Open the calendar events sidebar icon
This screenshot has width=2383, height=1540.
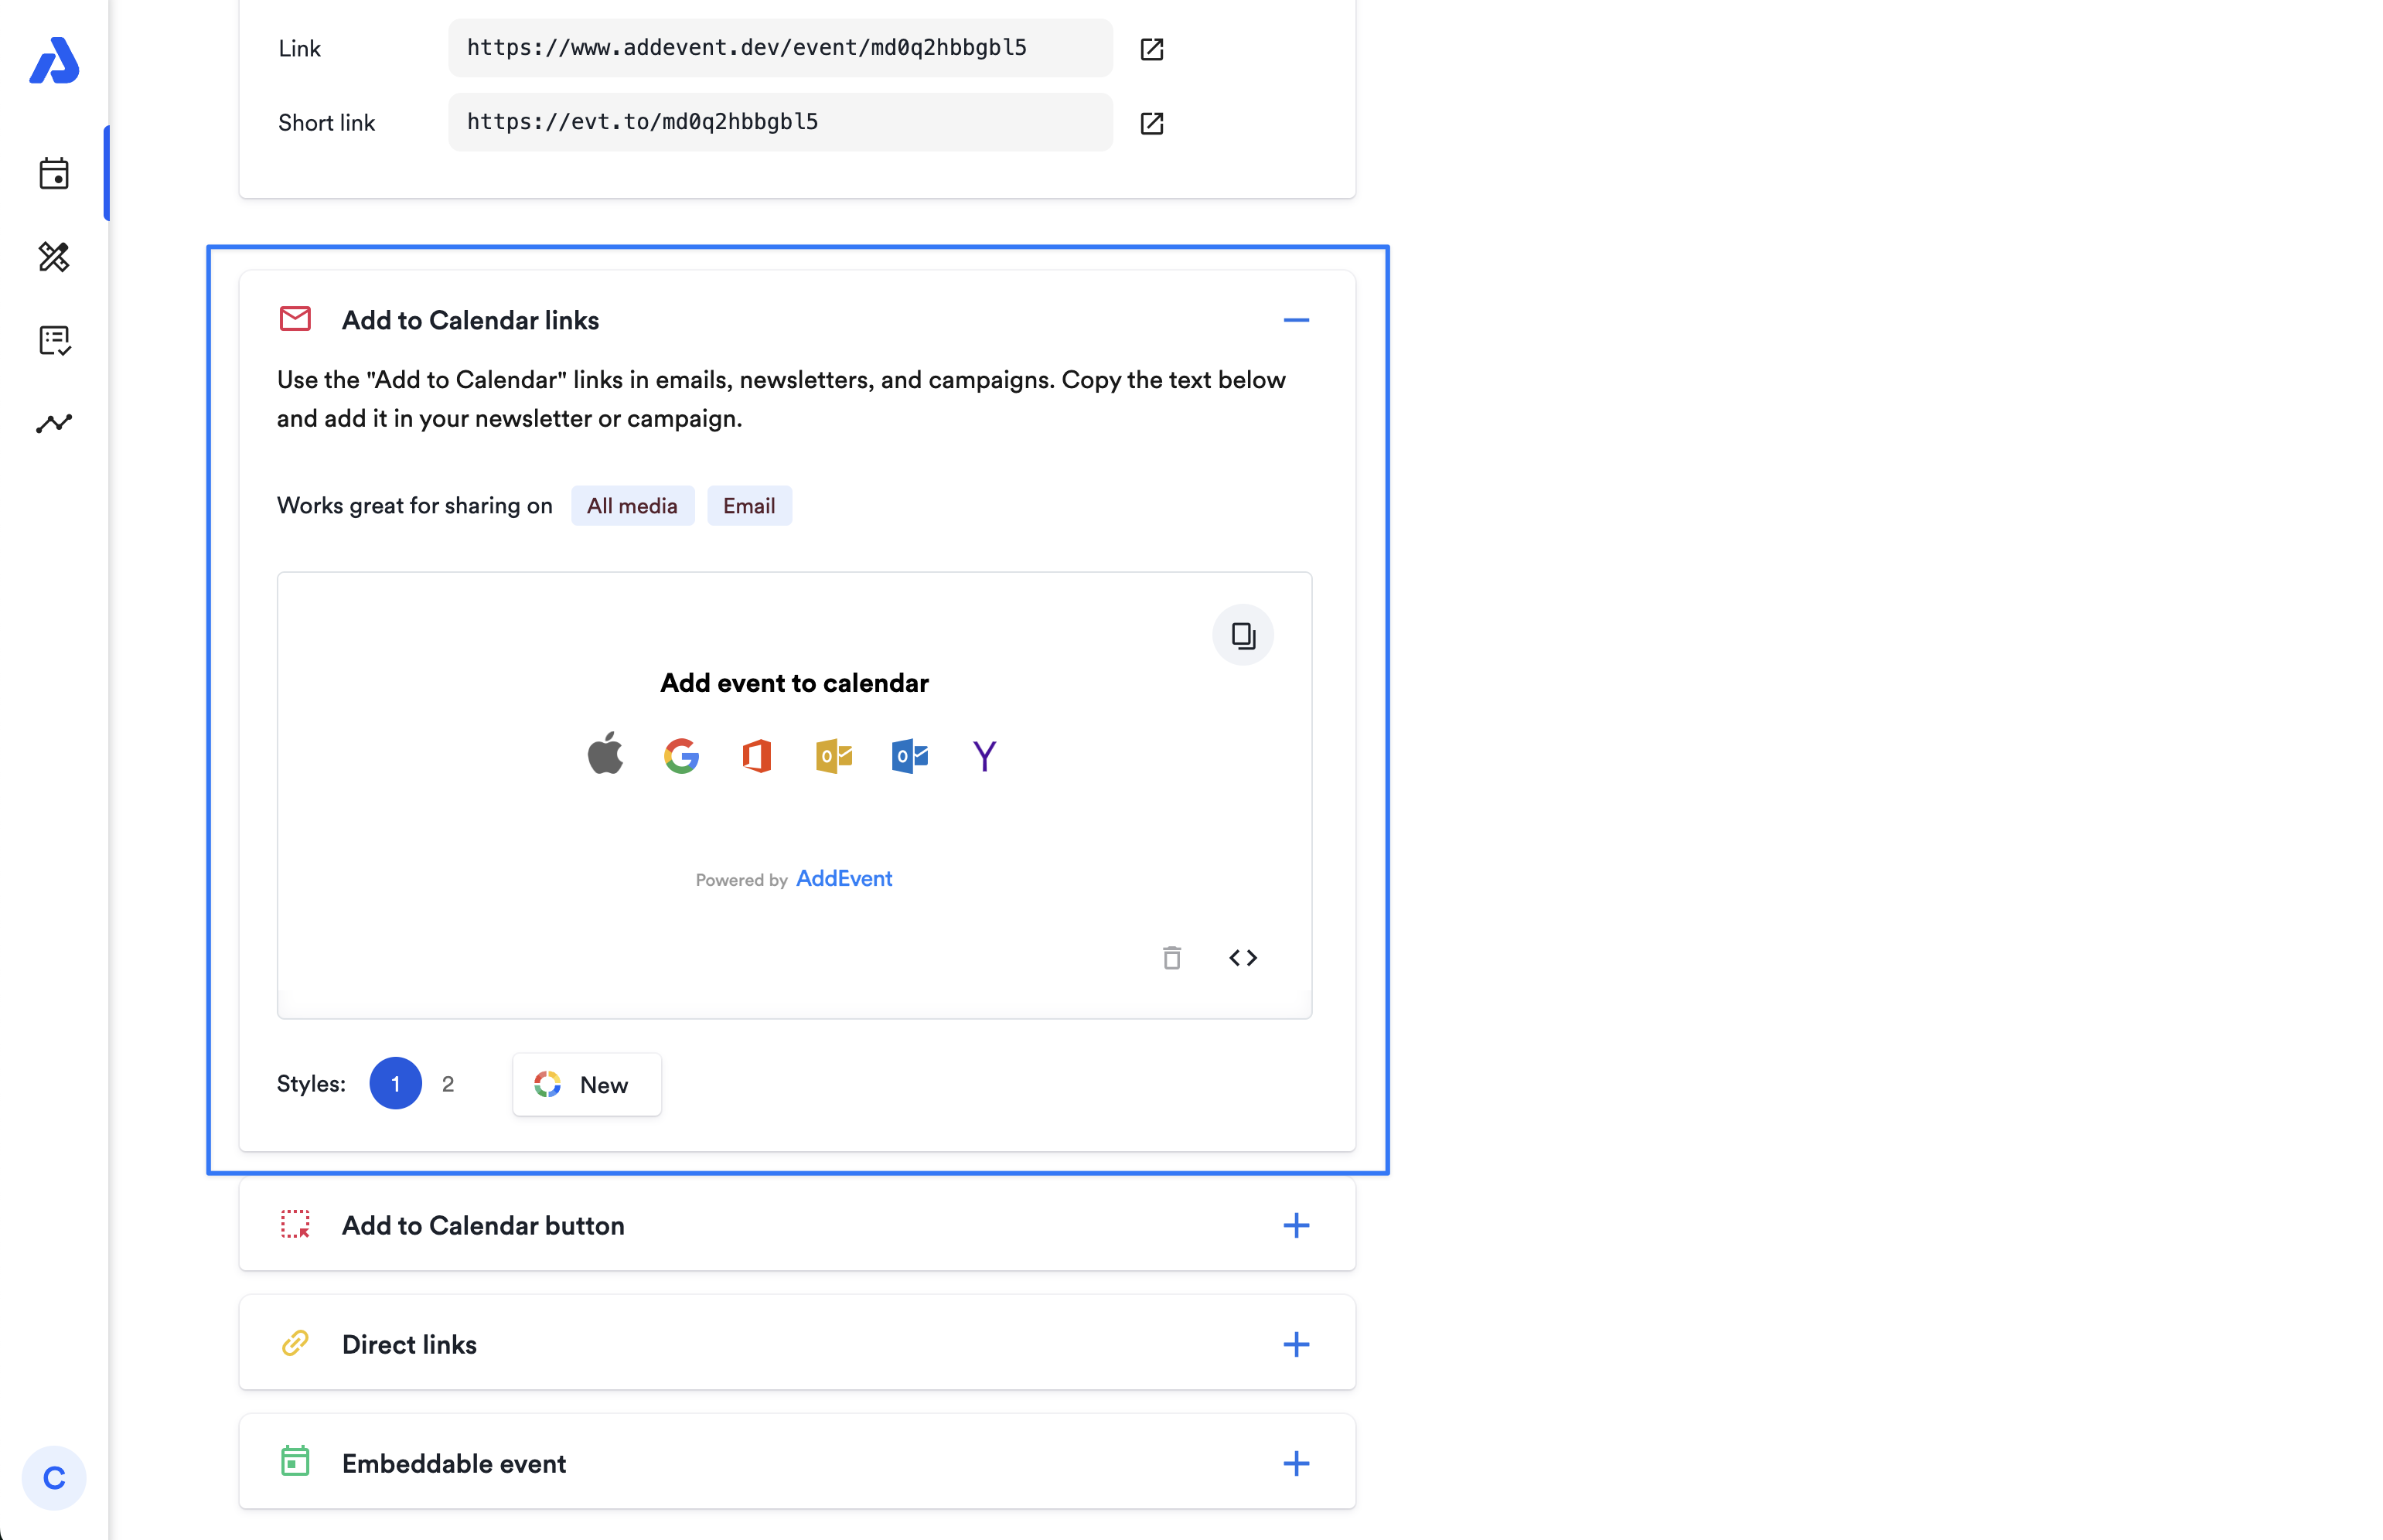click(54, 174)
